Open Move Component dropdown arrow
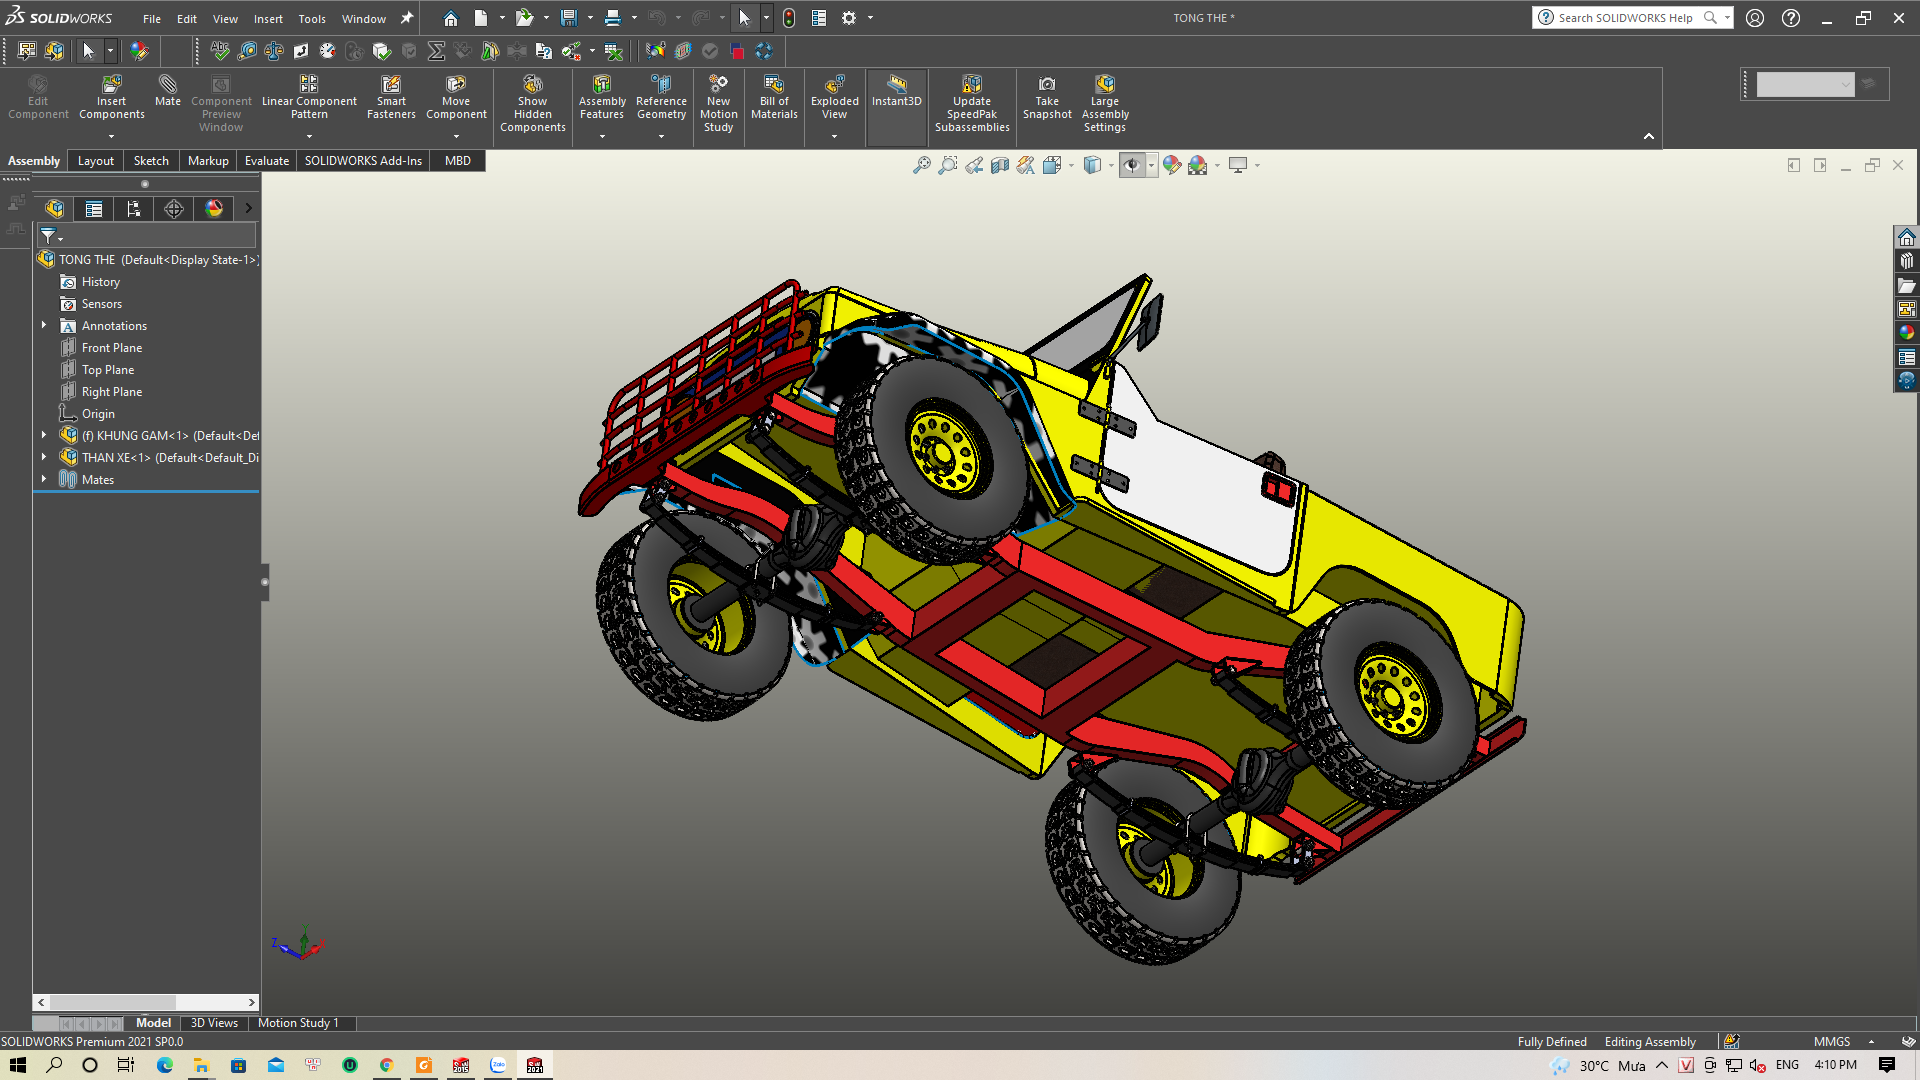 coord(456,136)
